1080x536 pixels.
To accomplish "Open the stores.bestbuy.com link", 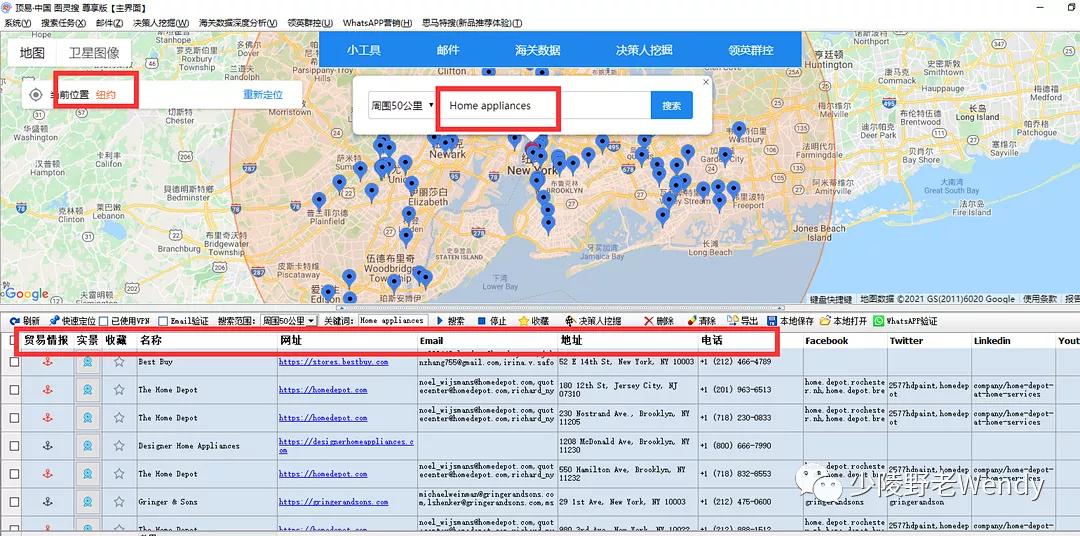I will pyautogui.click(x=333, y=362).
